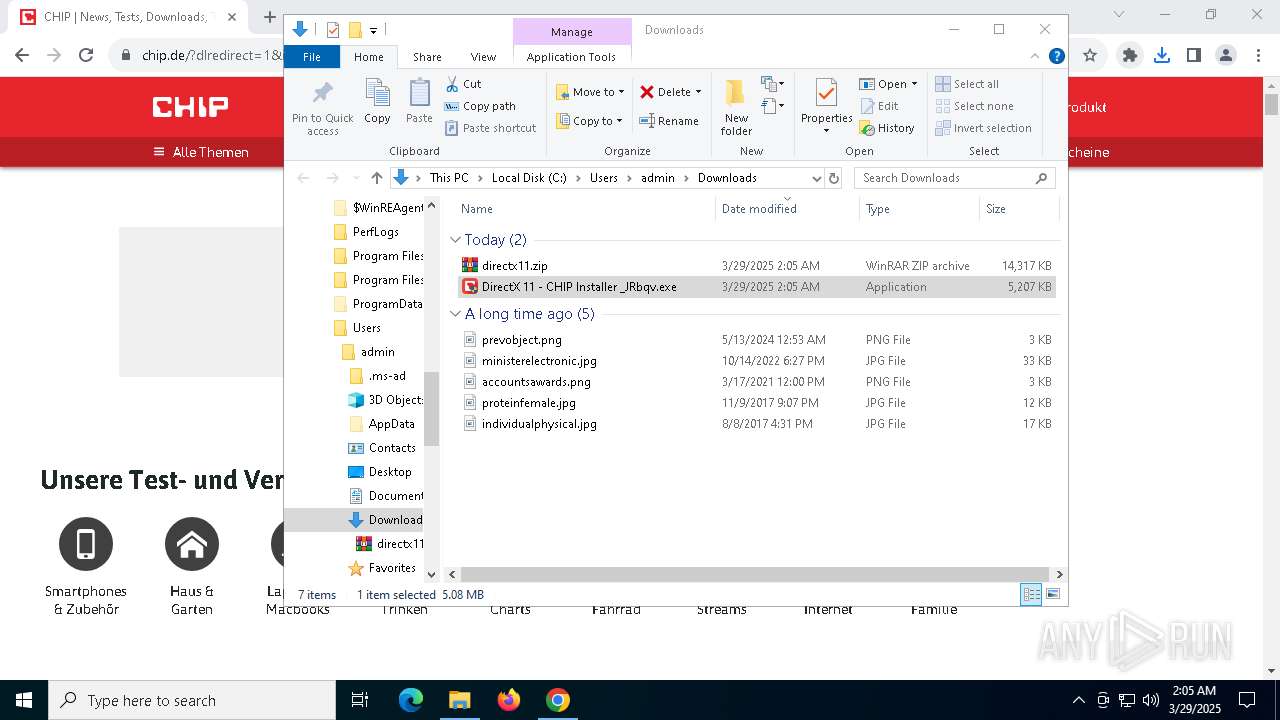Open Haus & Garten on CHIP page
The image size is (1280, 720).
[x=192, y=567]
